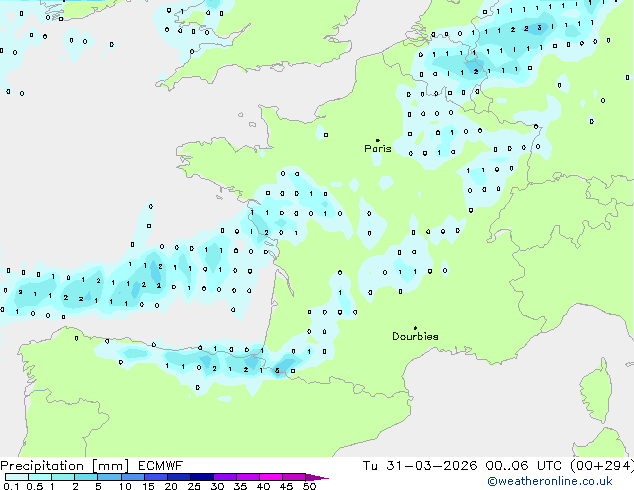
Task: Click the 'Precipitation [mm]' title text
Action: [x=64, y=466]
